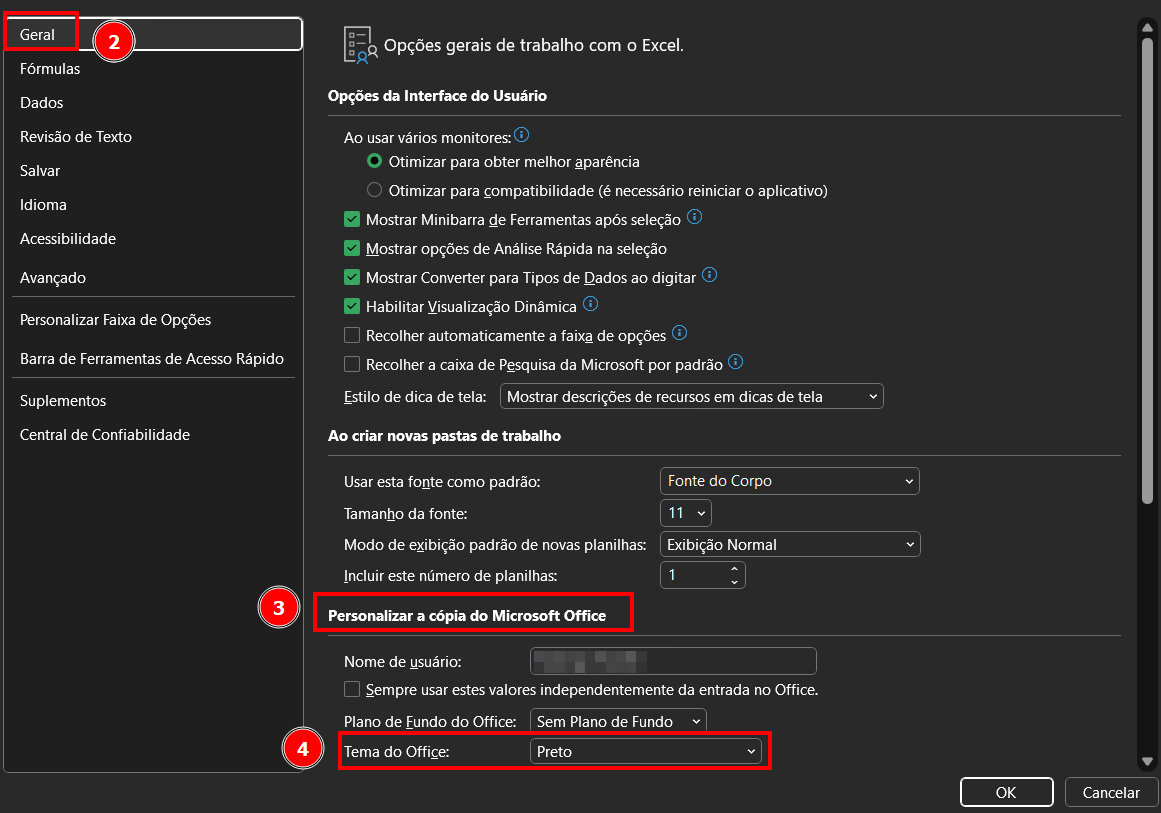This screenshot has height=813, width=1161.
Task: Click the Excel general options header icon
Action: click(x=361, y=45)
